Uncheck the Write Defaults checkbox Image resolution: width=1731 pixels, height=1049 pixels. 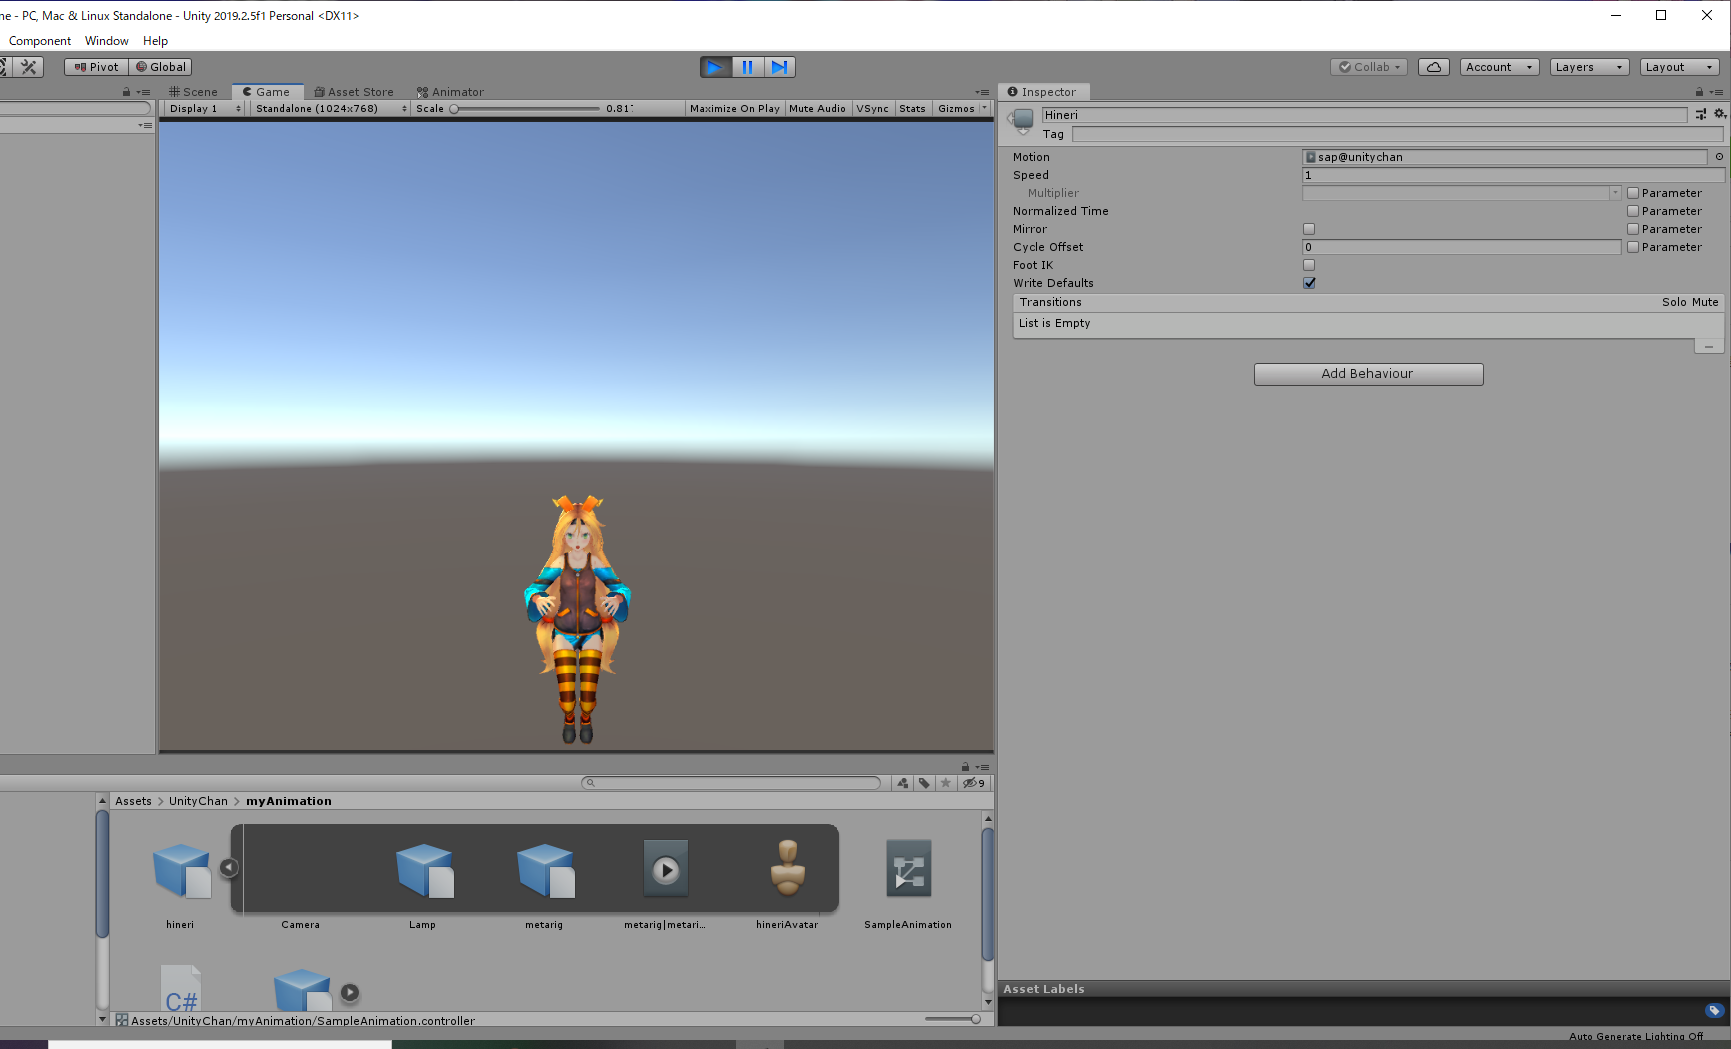pyautogui.click(x=1309, y=283)
